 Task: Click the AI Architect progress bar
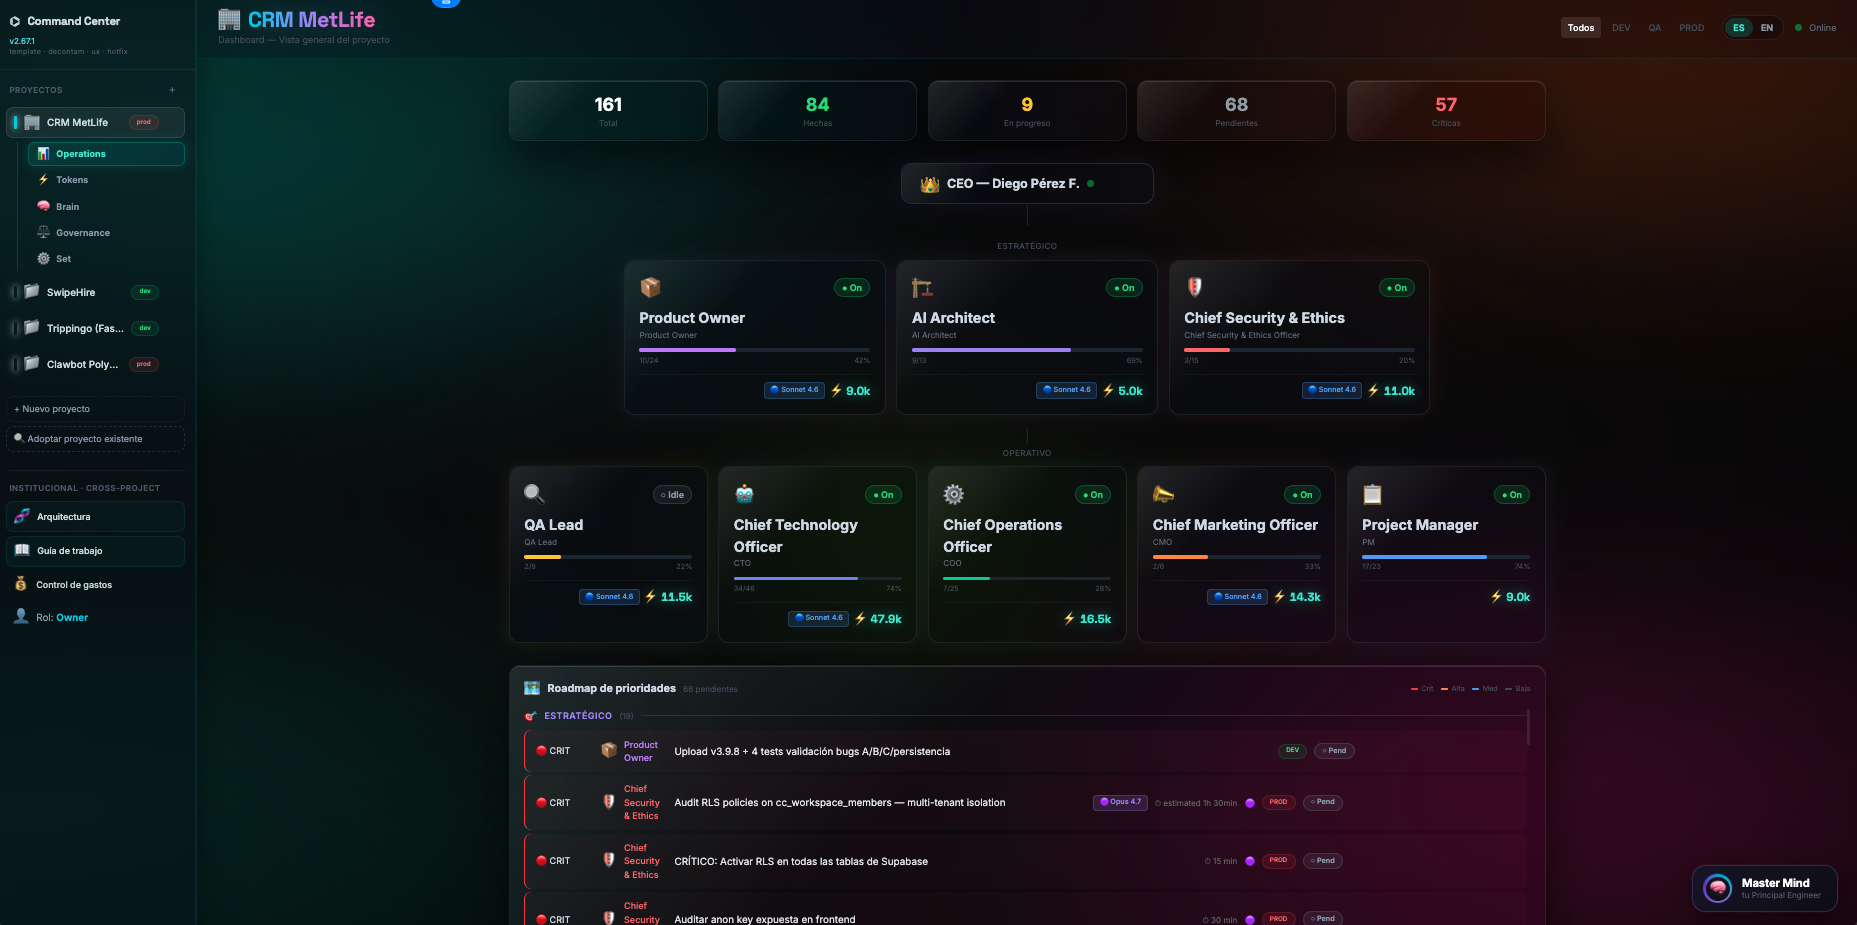(1027, 350)
